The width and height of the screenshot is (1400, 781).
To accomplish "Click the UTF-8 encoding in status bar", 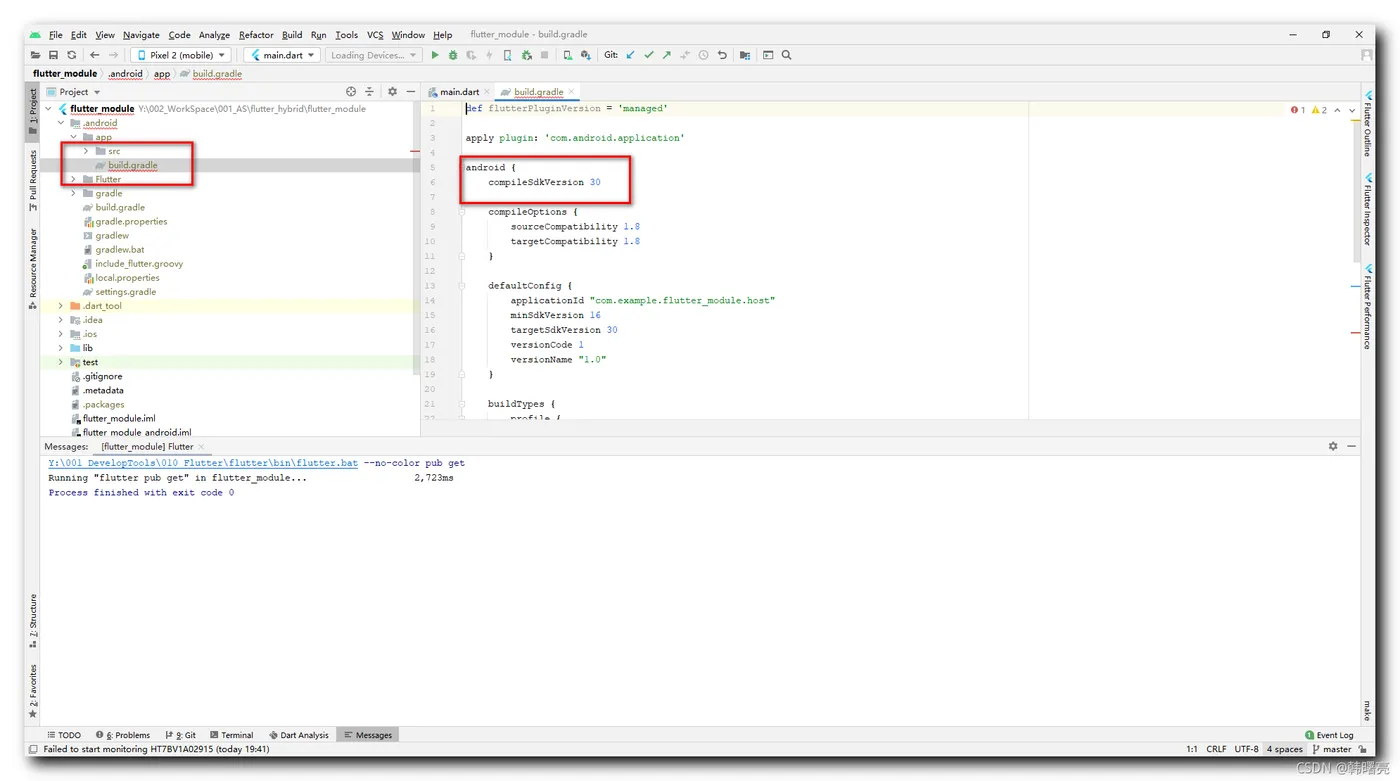I will pos(1246,749).
